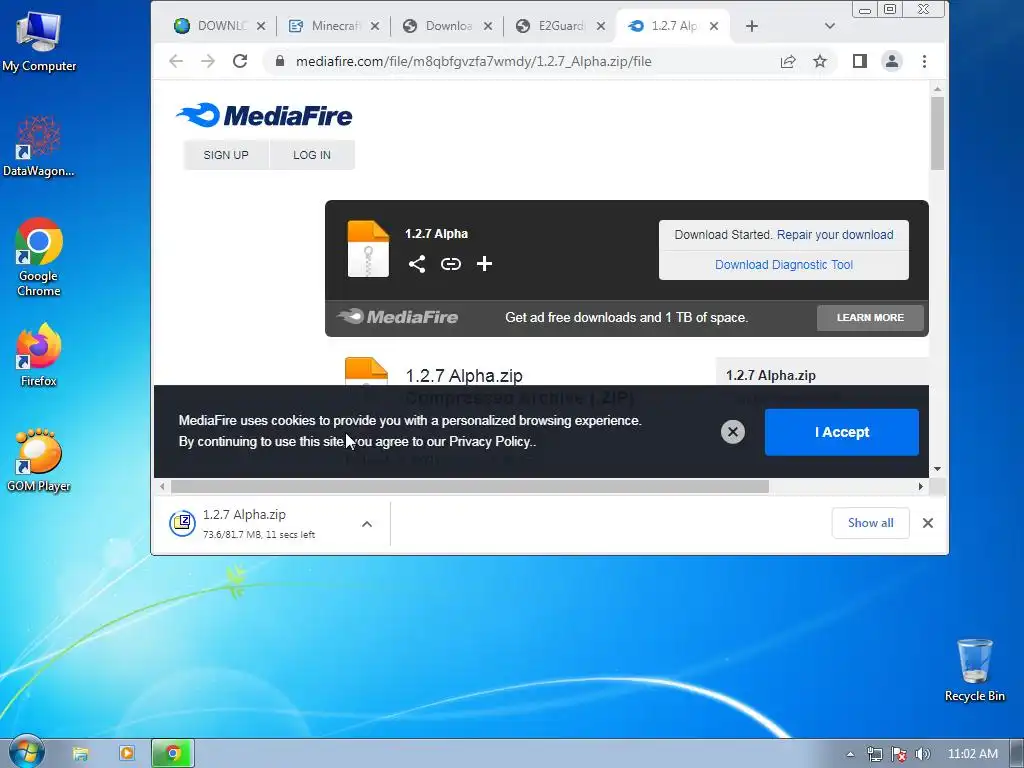Close the downloads bar
The image size is (1024, 768).
click(927, 523)
